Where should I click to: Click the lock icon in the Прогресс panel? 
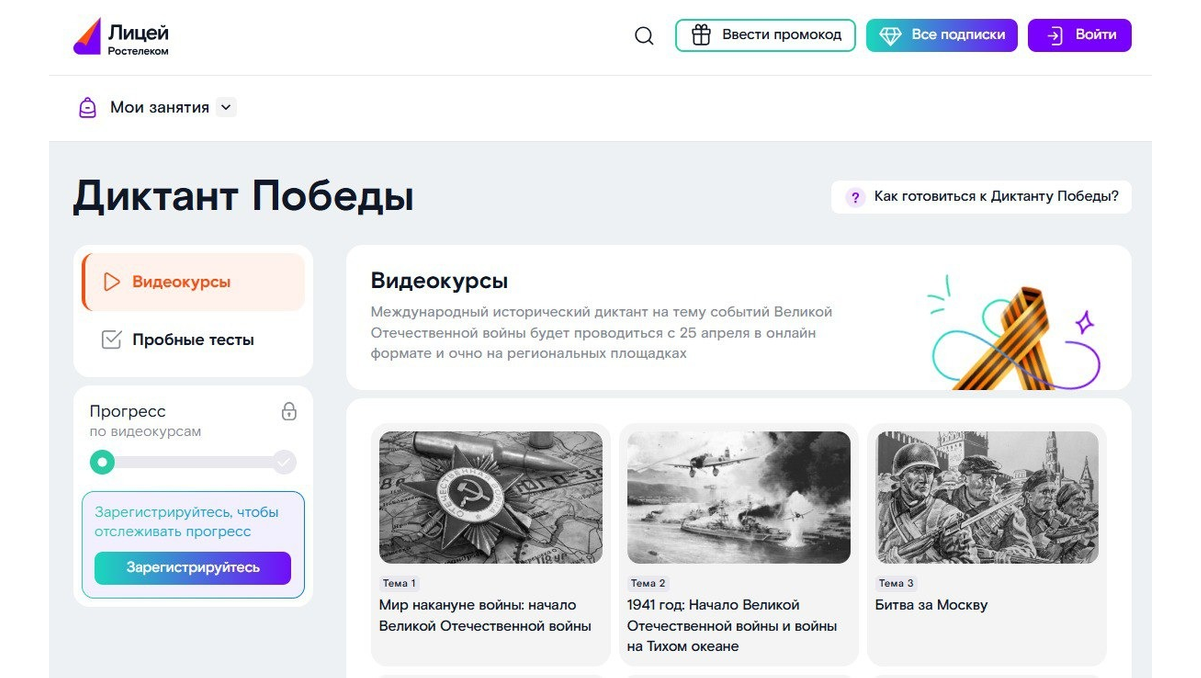[289, 411]
